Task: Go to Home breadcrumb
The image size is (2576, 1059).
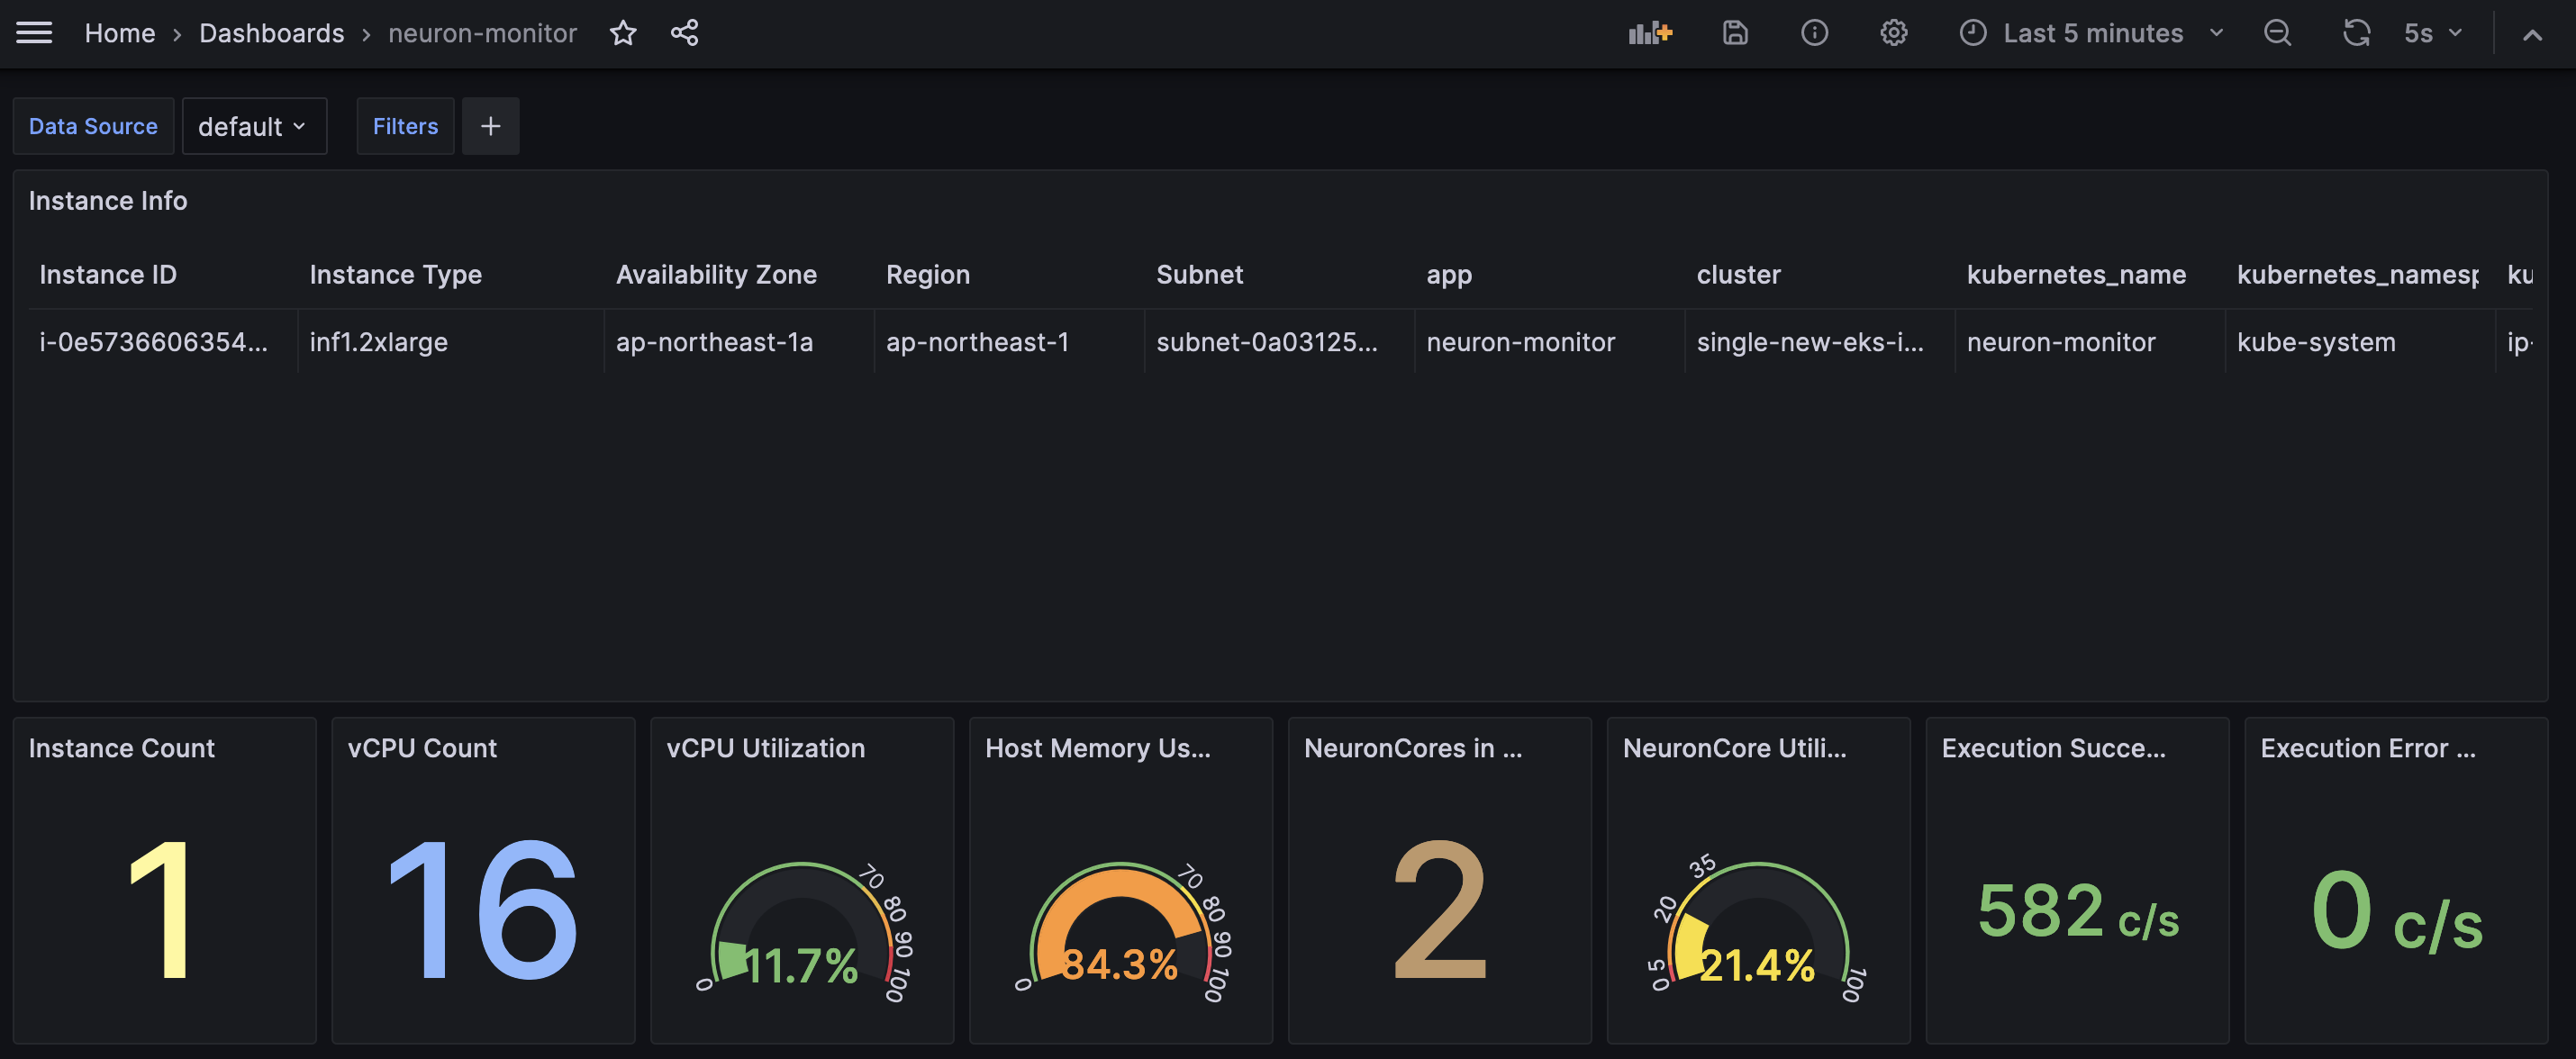Action: click(119, 33)
